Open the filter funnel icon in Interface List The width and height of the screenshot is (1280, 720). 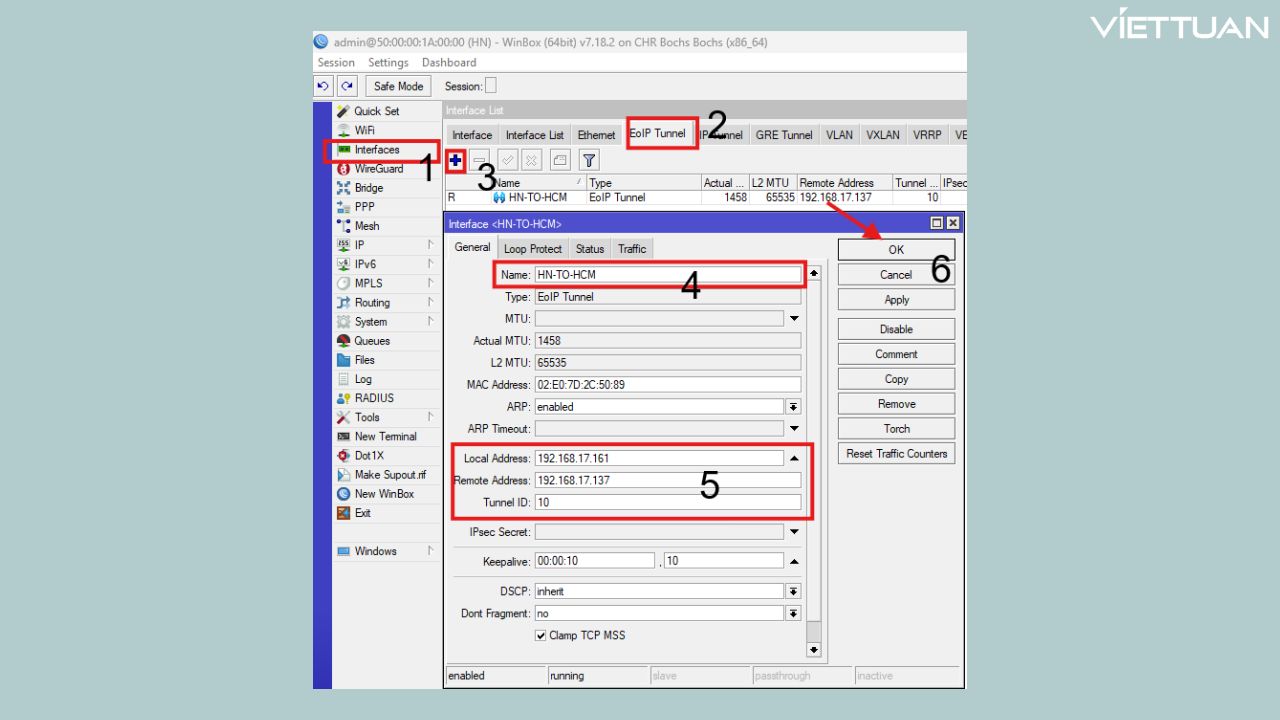point(589,160)
